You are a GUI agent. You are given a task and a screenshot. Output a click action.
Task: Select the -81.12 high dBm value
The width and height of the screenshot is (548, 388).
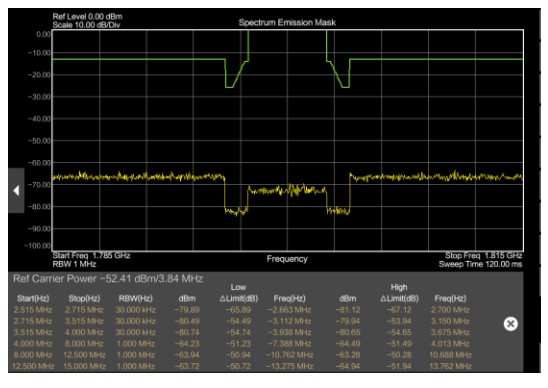tap(348, 310)
